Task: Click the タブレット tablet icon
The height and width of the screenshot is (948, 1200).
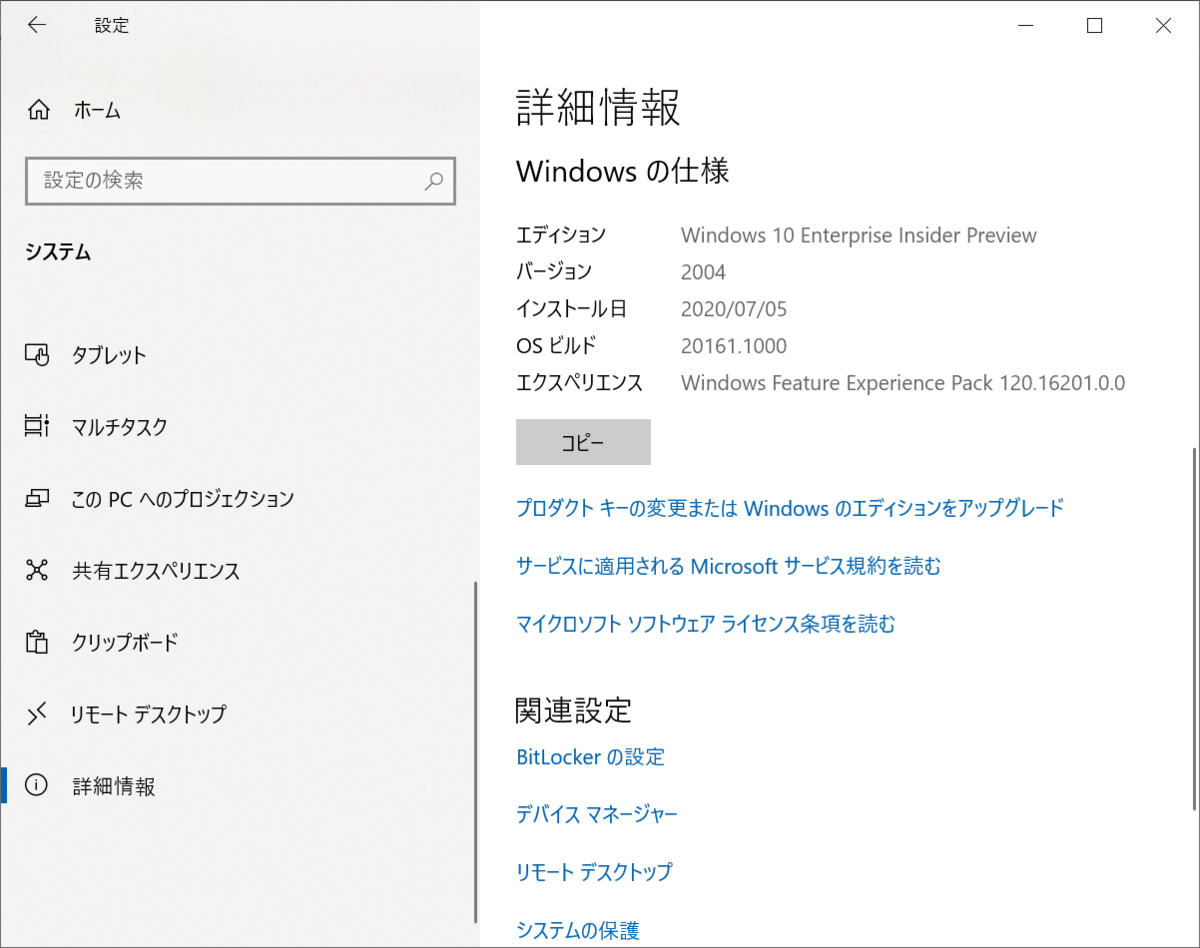Action: tap(37, 355)
